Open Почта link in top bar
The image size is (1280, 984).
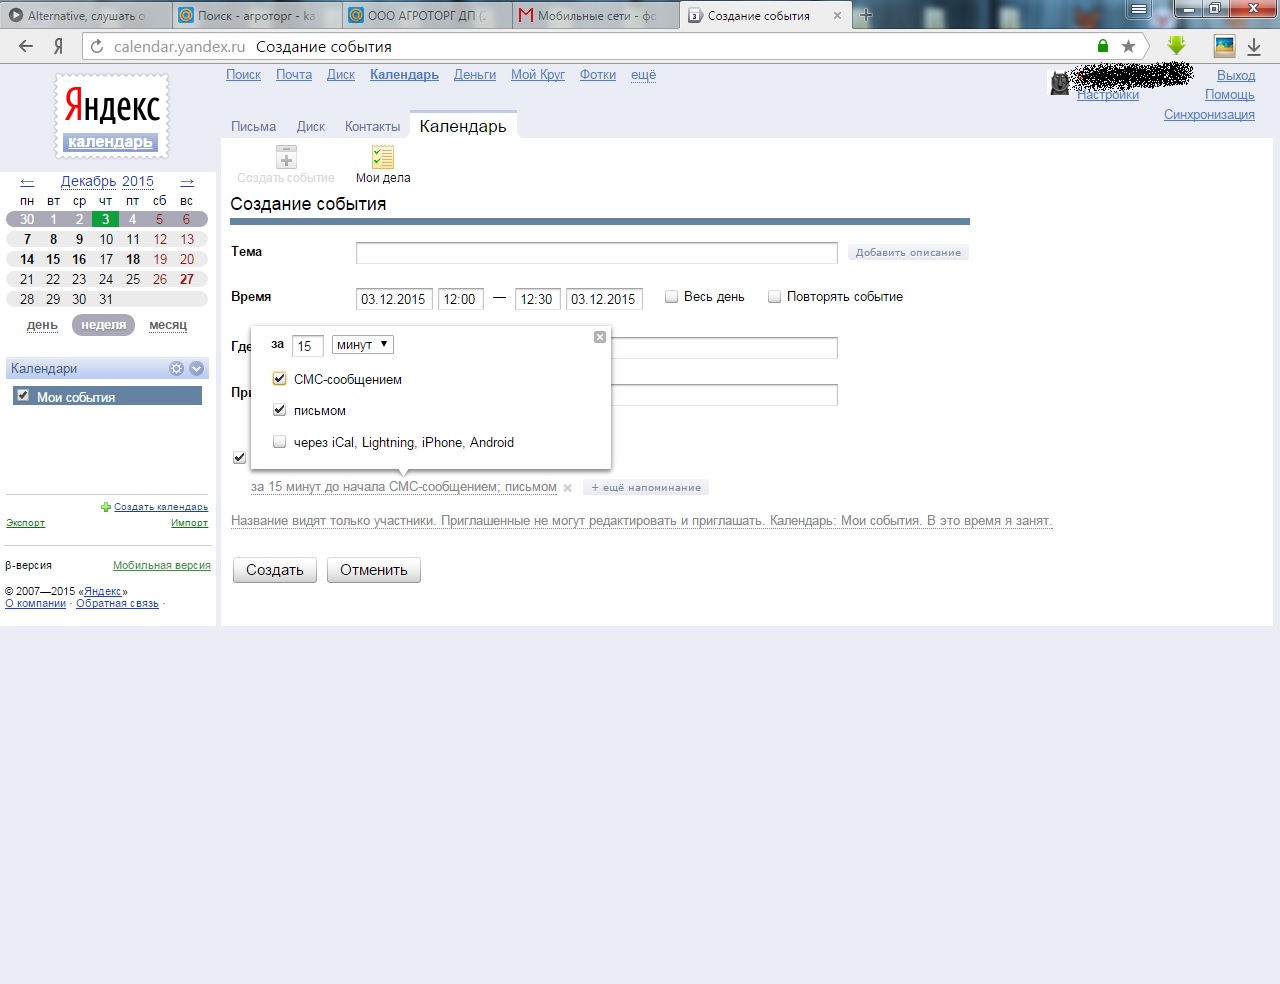[294, 75]
